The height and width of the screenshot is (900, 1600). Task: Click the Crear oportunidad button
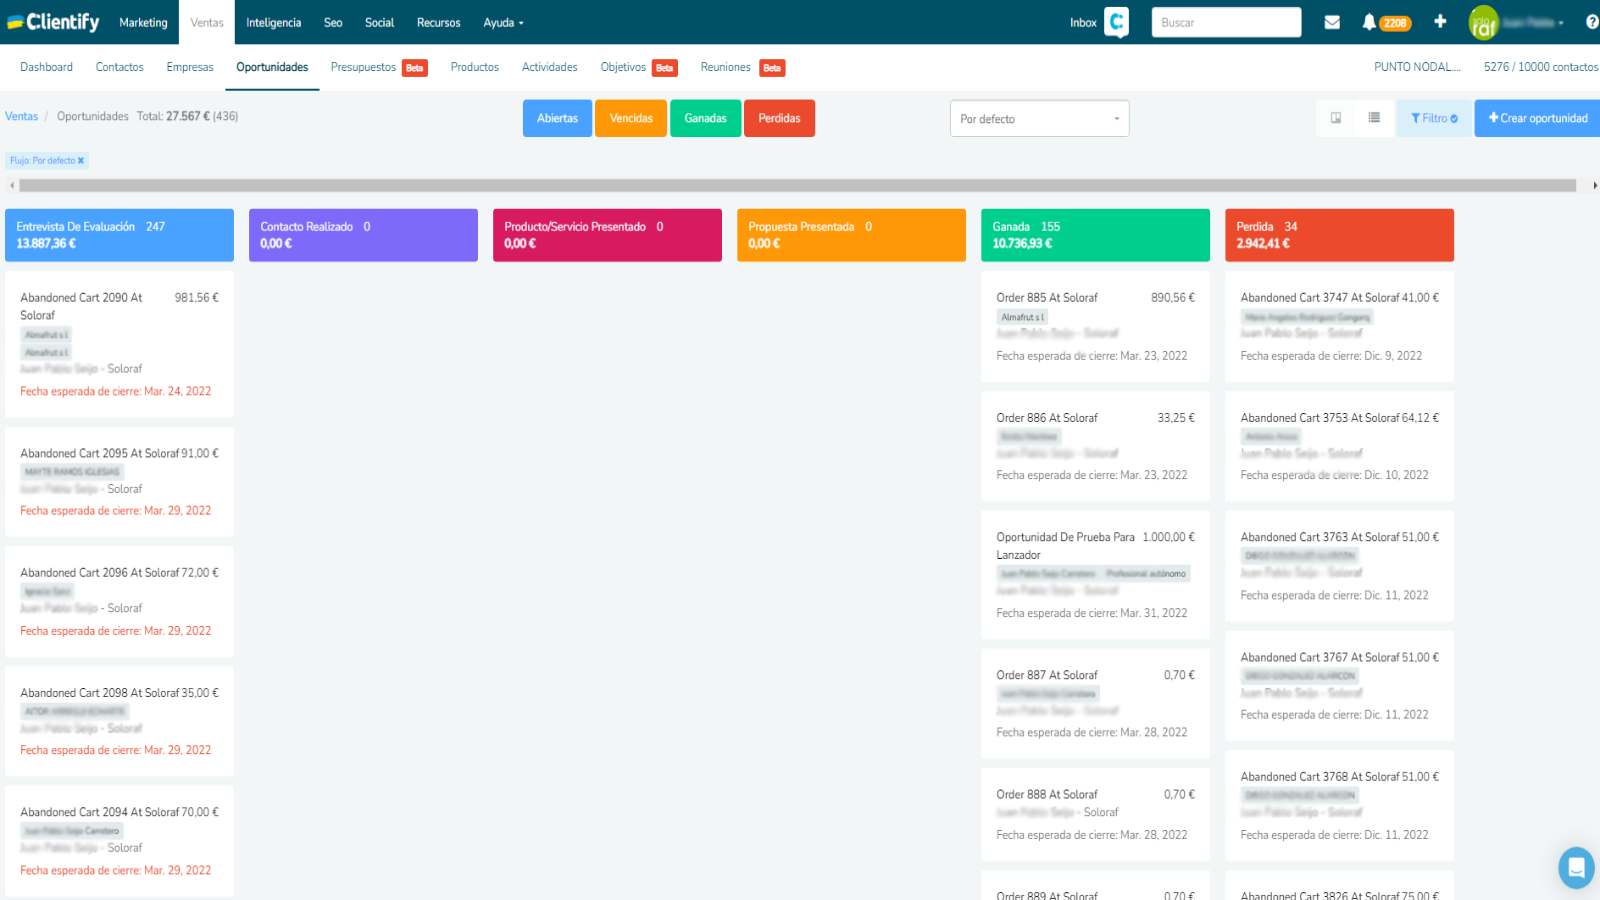[1537, 118]
